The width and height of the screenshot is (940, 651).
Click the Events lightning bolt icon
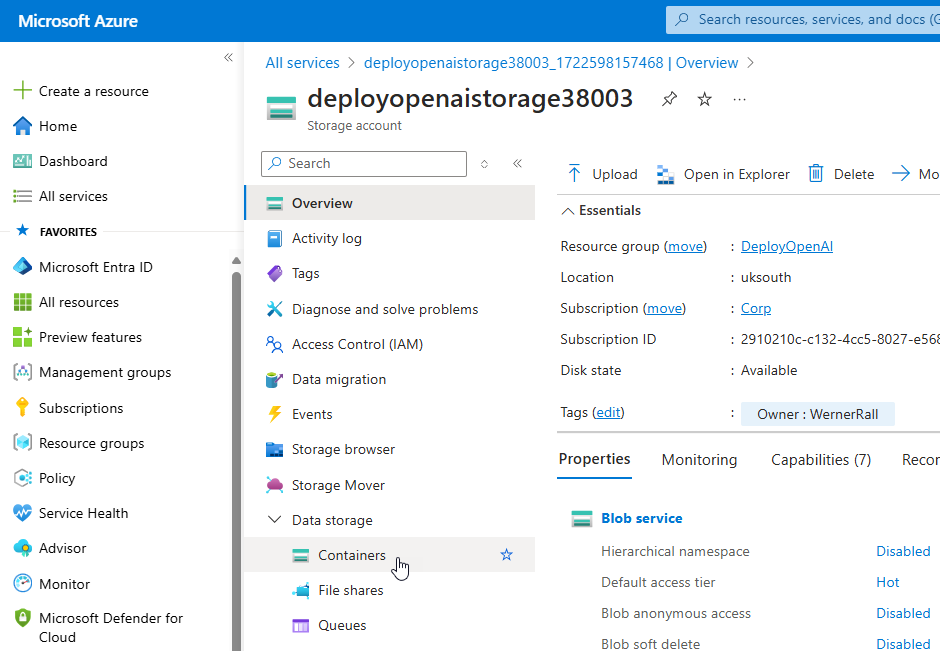pos(274,414)
